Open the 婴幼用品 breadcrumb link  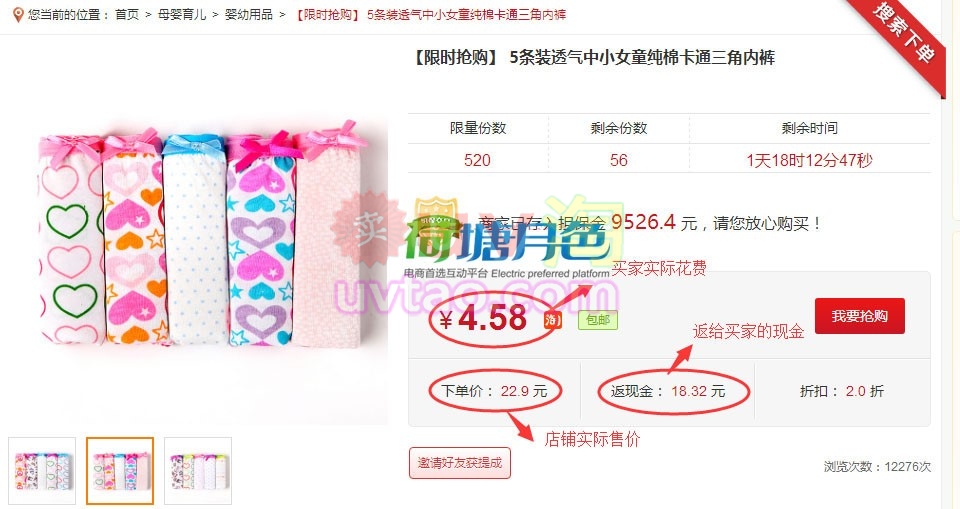[249, 15]
